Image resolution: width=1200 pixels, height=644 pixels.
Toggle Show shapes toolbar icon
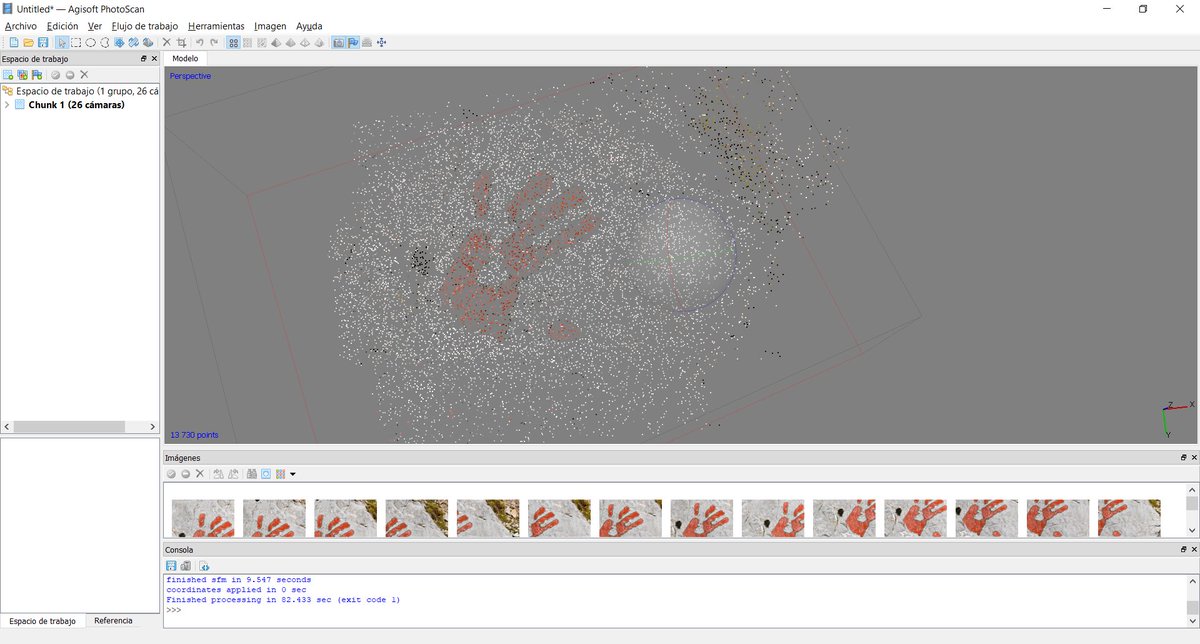(x=367, y=43)
